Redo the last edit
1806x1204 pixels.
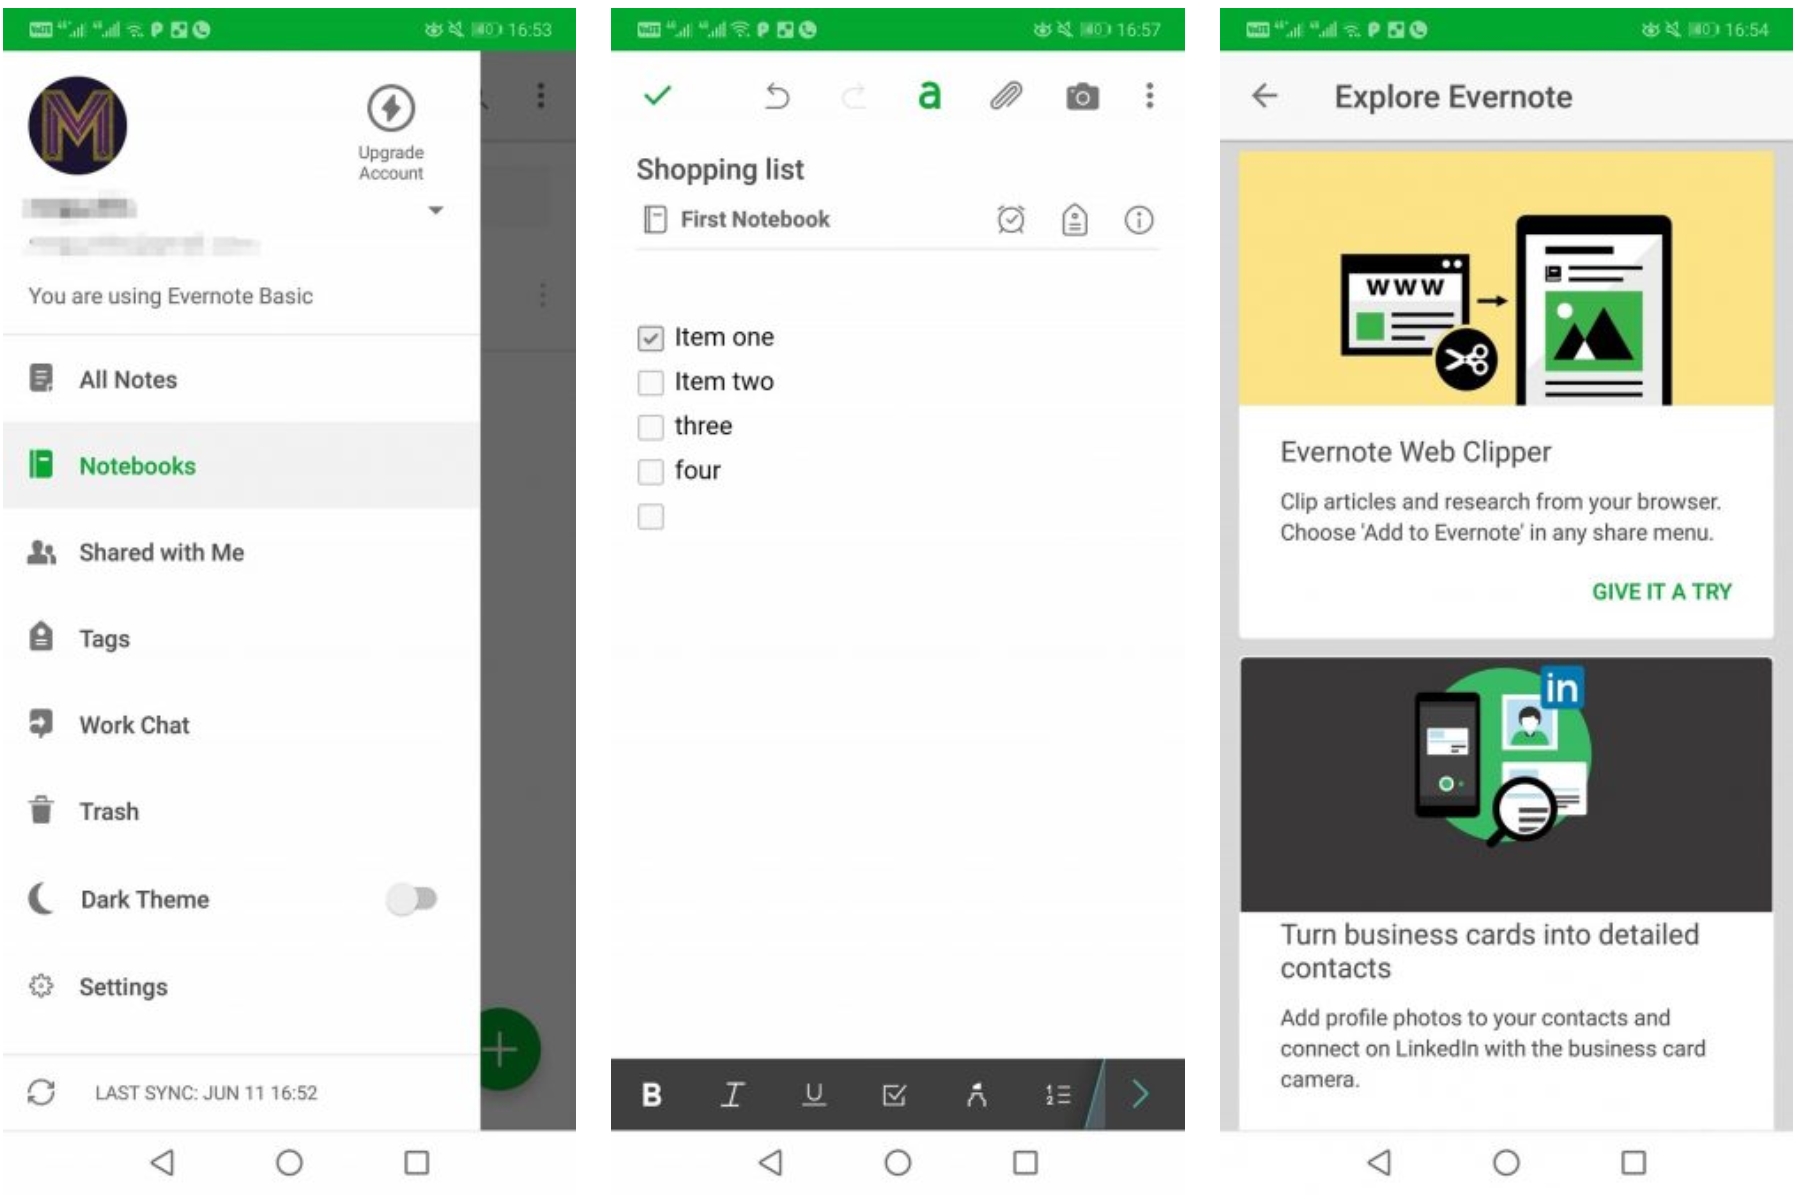(x=853, y=96)
